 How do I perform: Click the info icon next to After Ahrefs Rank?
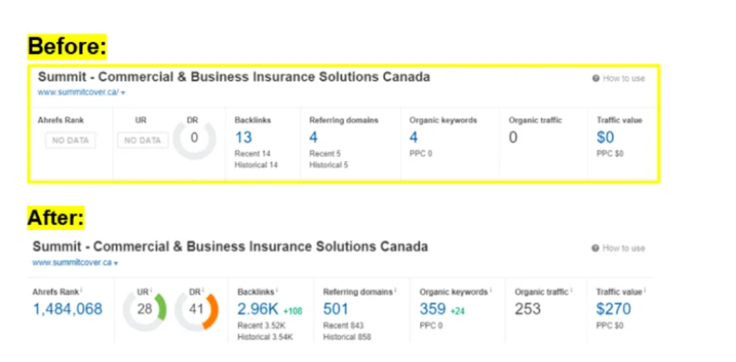pyautogui.click(x=80, y=291)
